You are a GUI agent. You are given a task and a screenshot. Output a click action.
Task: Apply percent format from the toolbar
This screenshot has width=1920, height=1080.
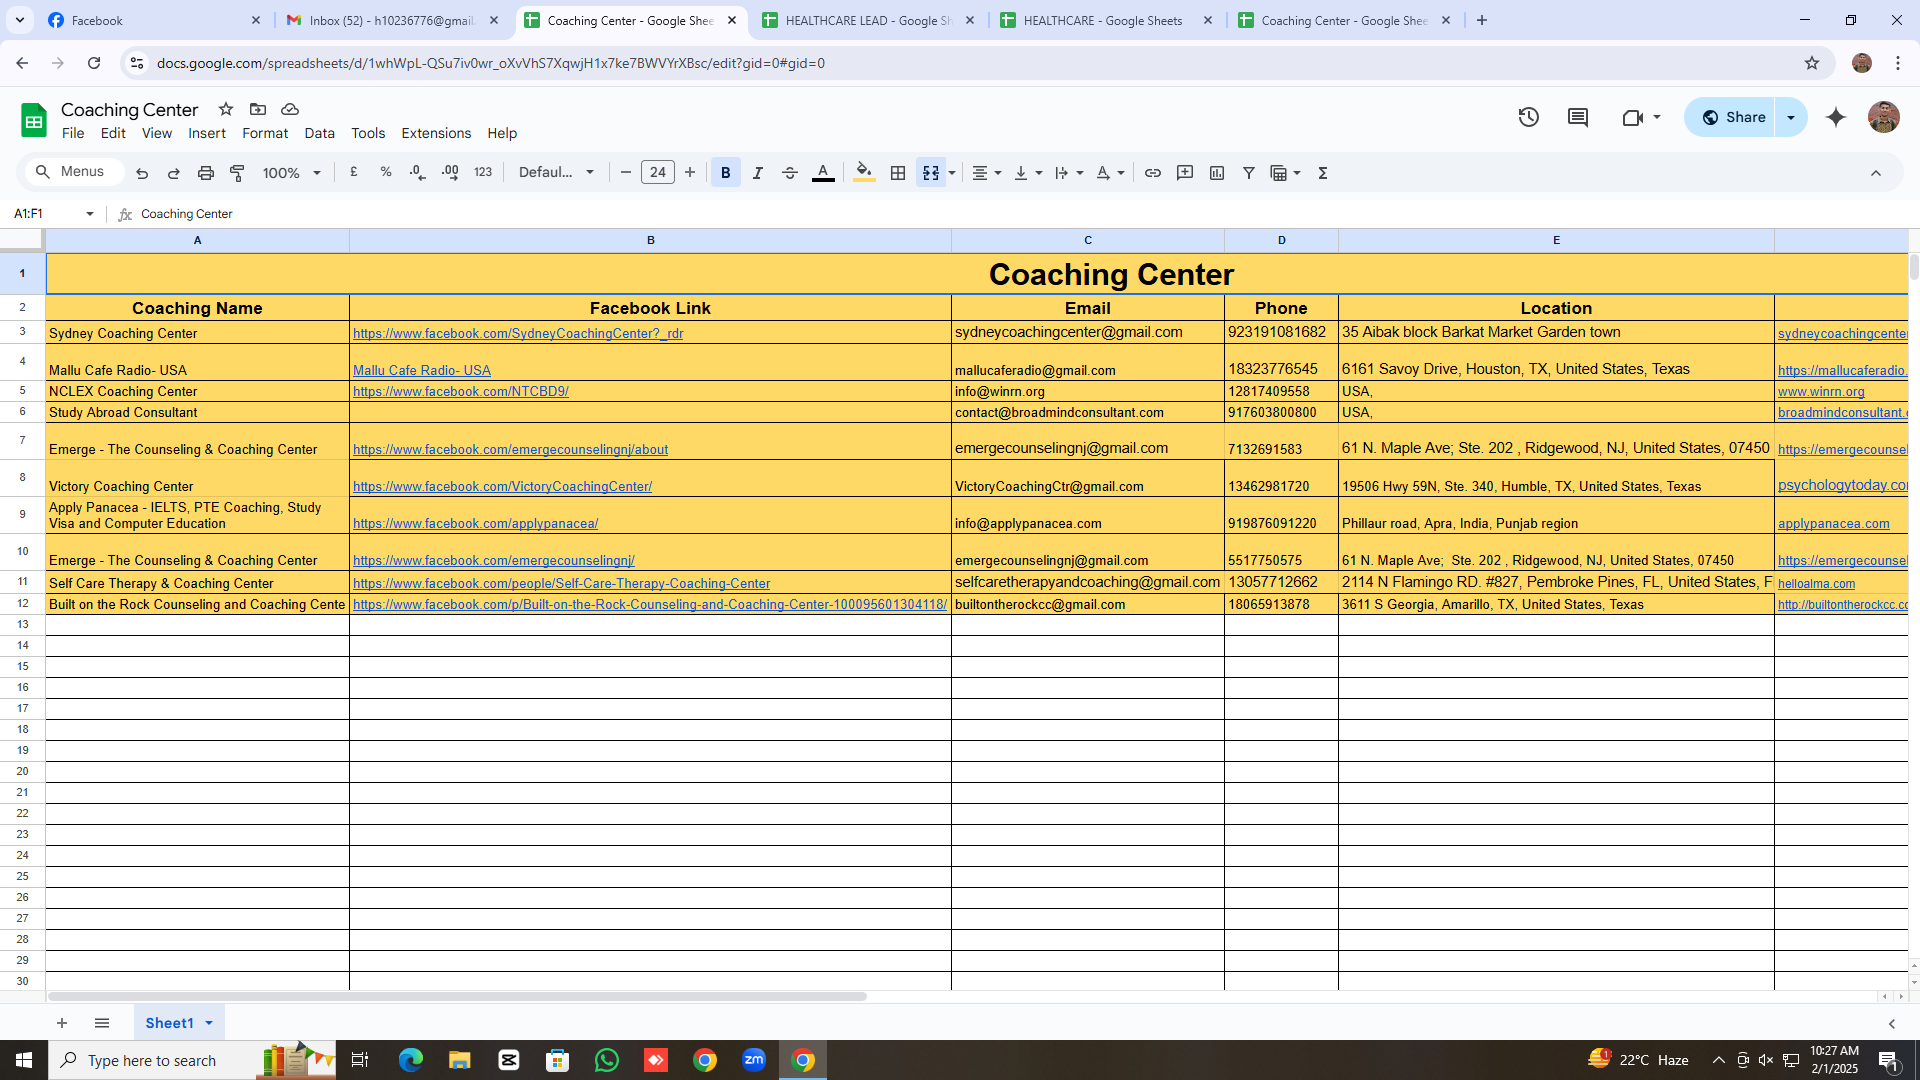click(386, 172)
